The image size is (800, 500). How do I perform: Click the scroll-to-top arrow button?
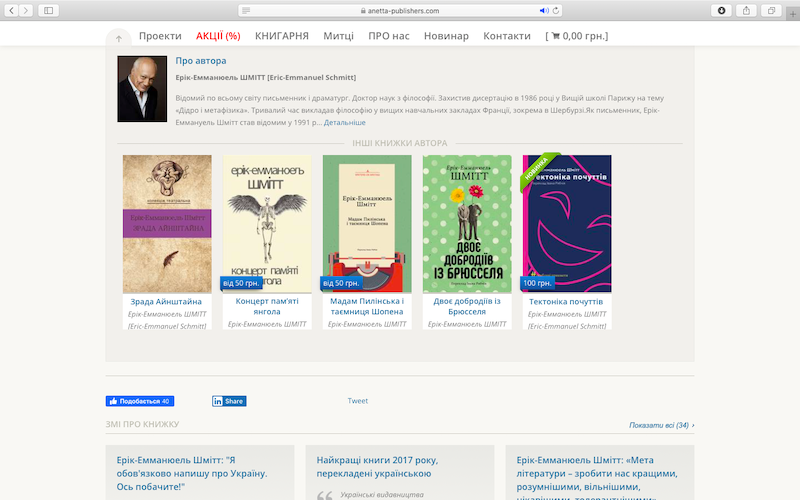click(118, 39)
